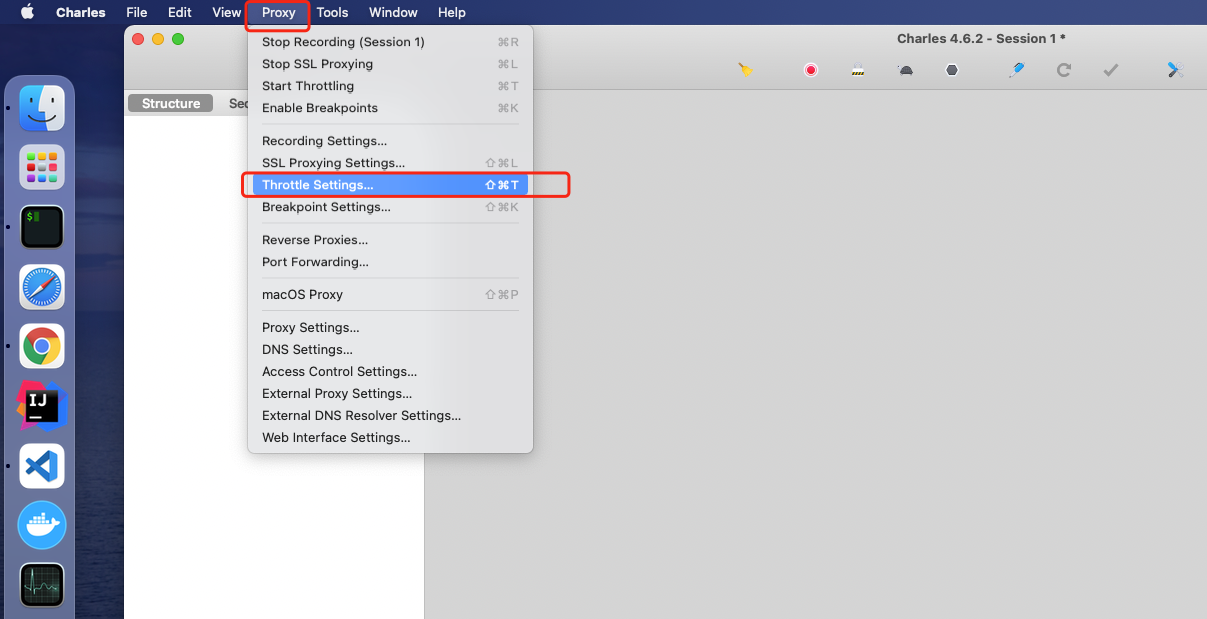
Task: Open the Apple menu
Action: (27, 12)
